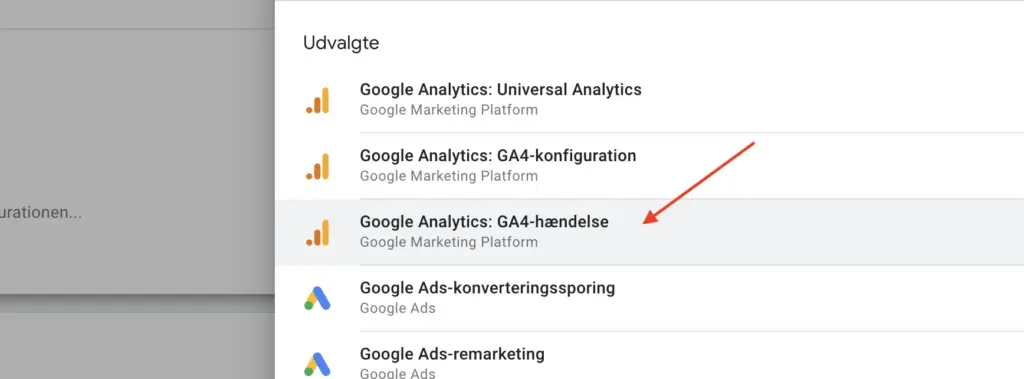Image resolution: width=1024 pixels, height=379 pixels.
Task: Click the Google Ads-konverteringssporing logo icon
Action: pos(317,298)
